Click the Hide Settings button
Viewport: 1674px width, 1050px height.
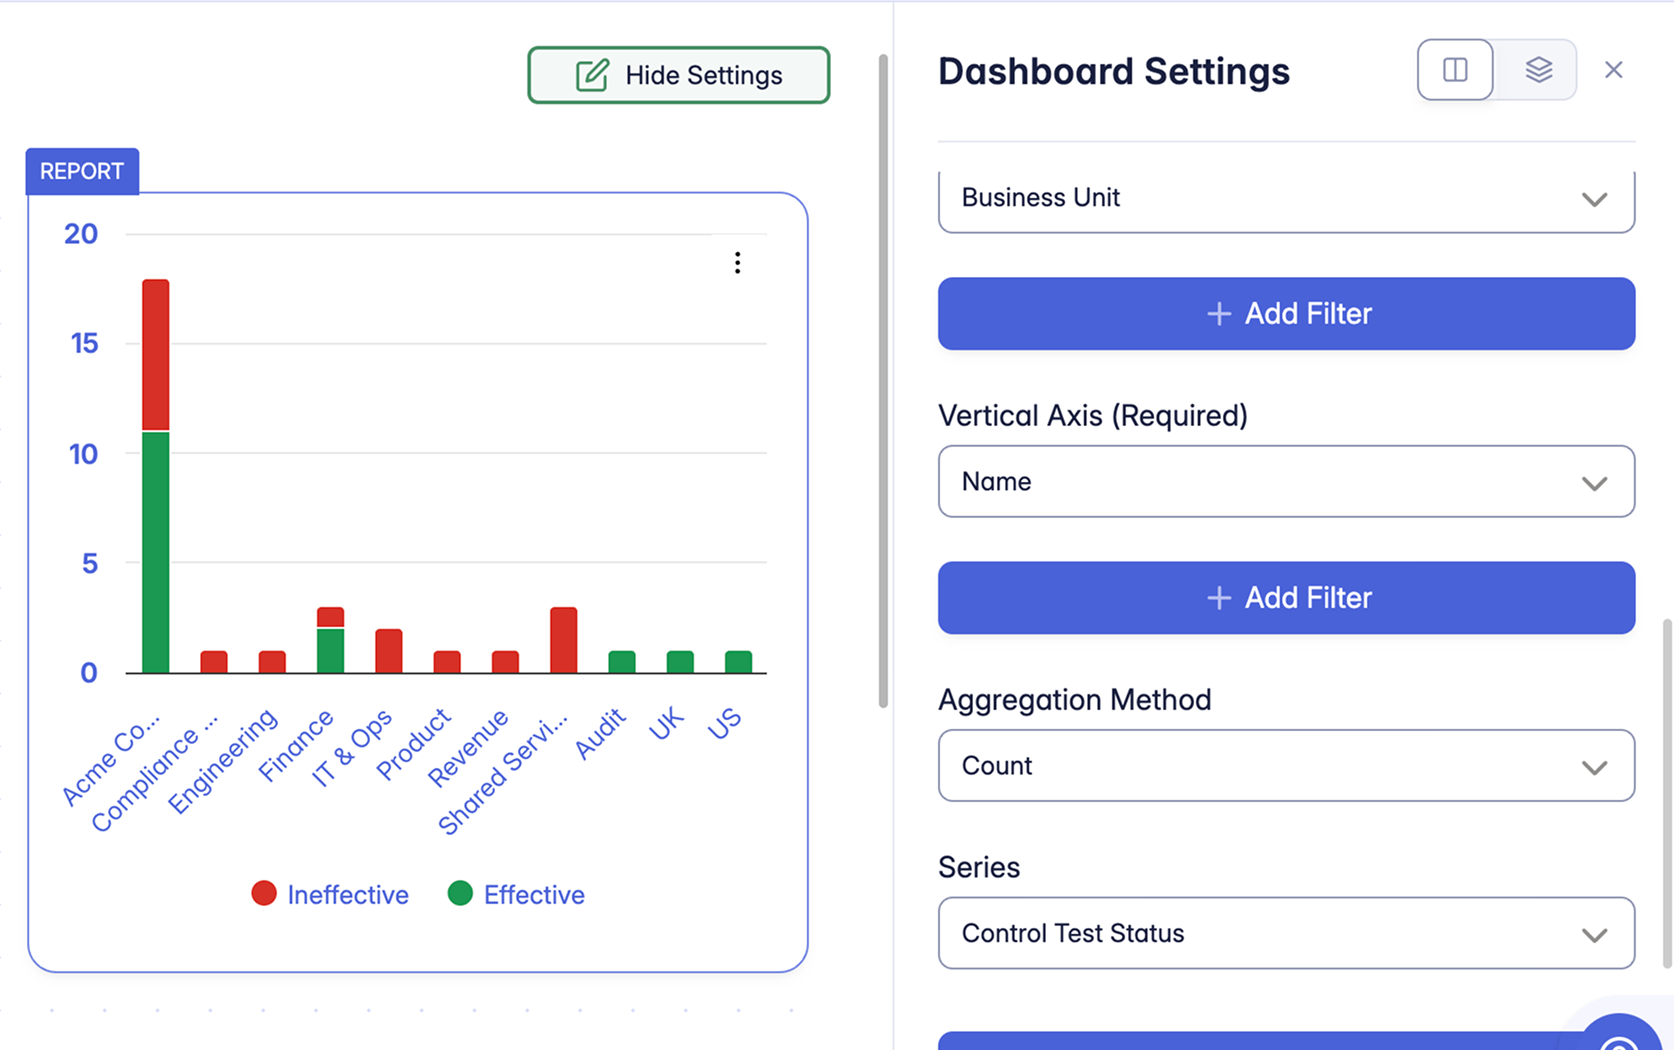point(678,75)
